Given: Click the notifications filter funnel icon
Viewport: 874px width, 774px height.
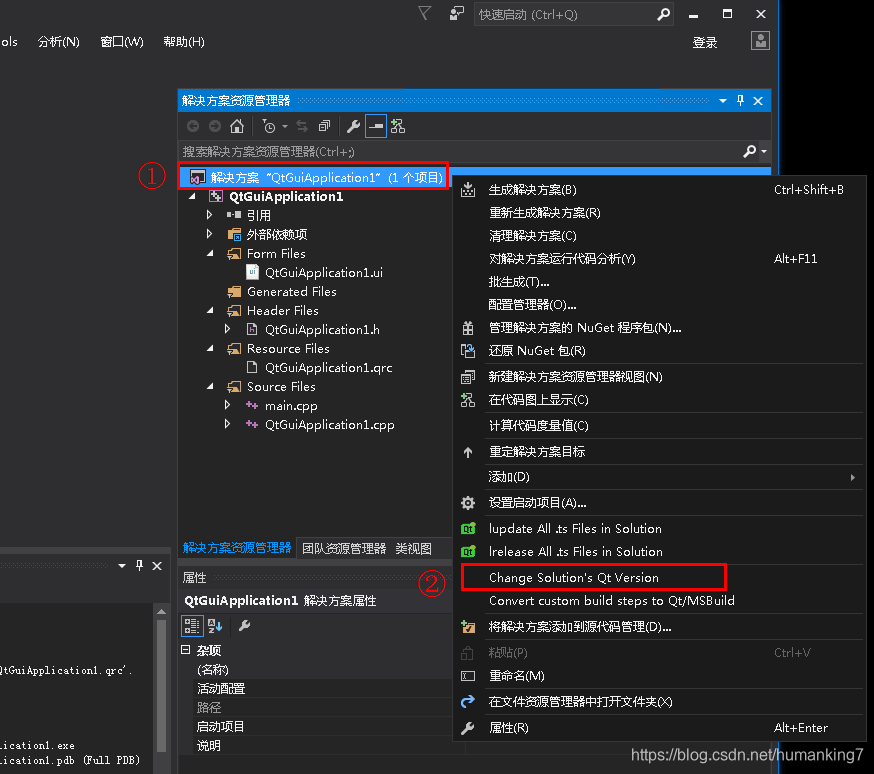Looking at the screenshot, I should pos(425,13).
